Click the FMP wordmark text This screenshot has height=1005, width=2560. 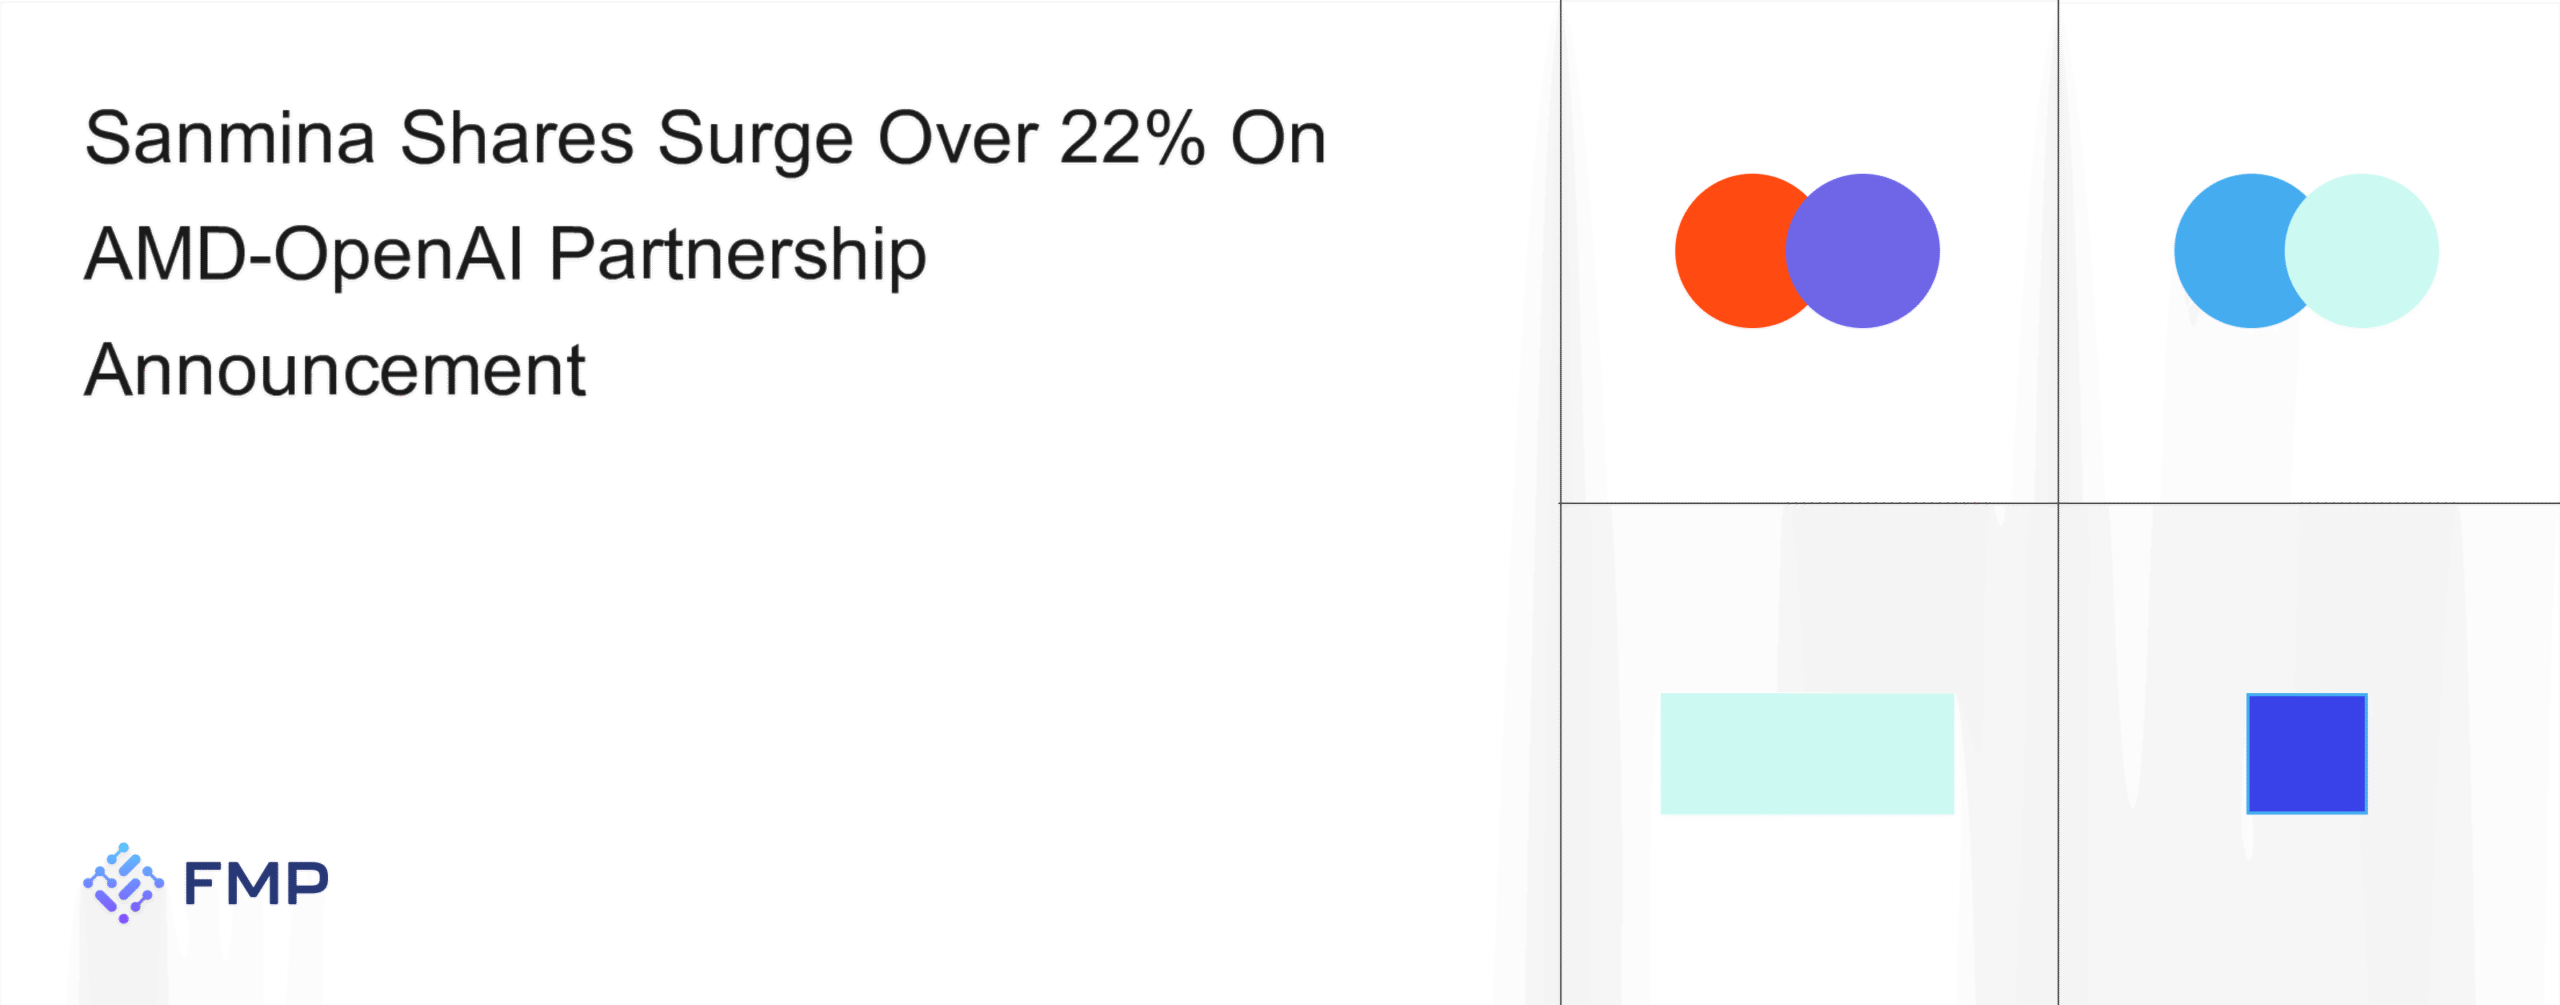[256, 884]
